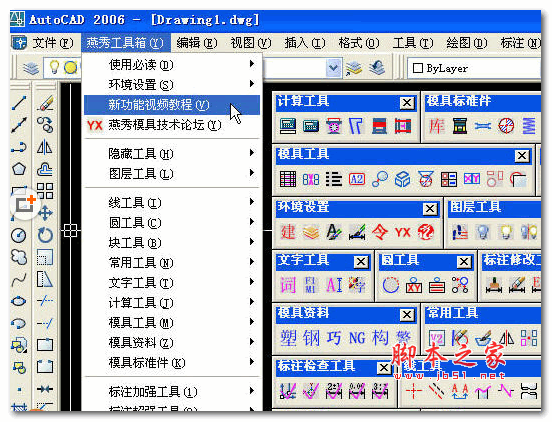552x422 pixels.
Task: Expand the 标注加强工具 submenu
Action: [x=172, y=391]
